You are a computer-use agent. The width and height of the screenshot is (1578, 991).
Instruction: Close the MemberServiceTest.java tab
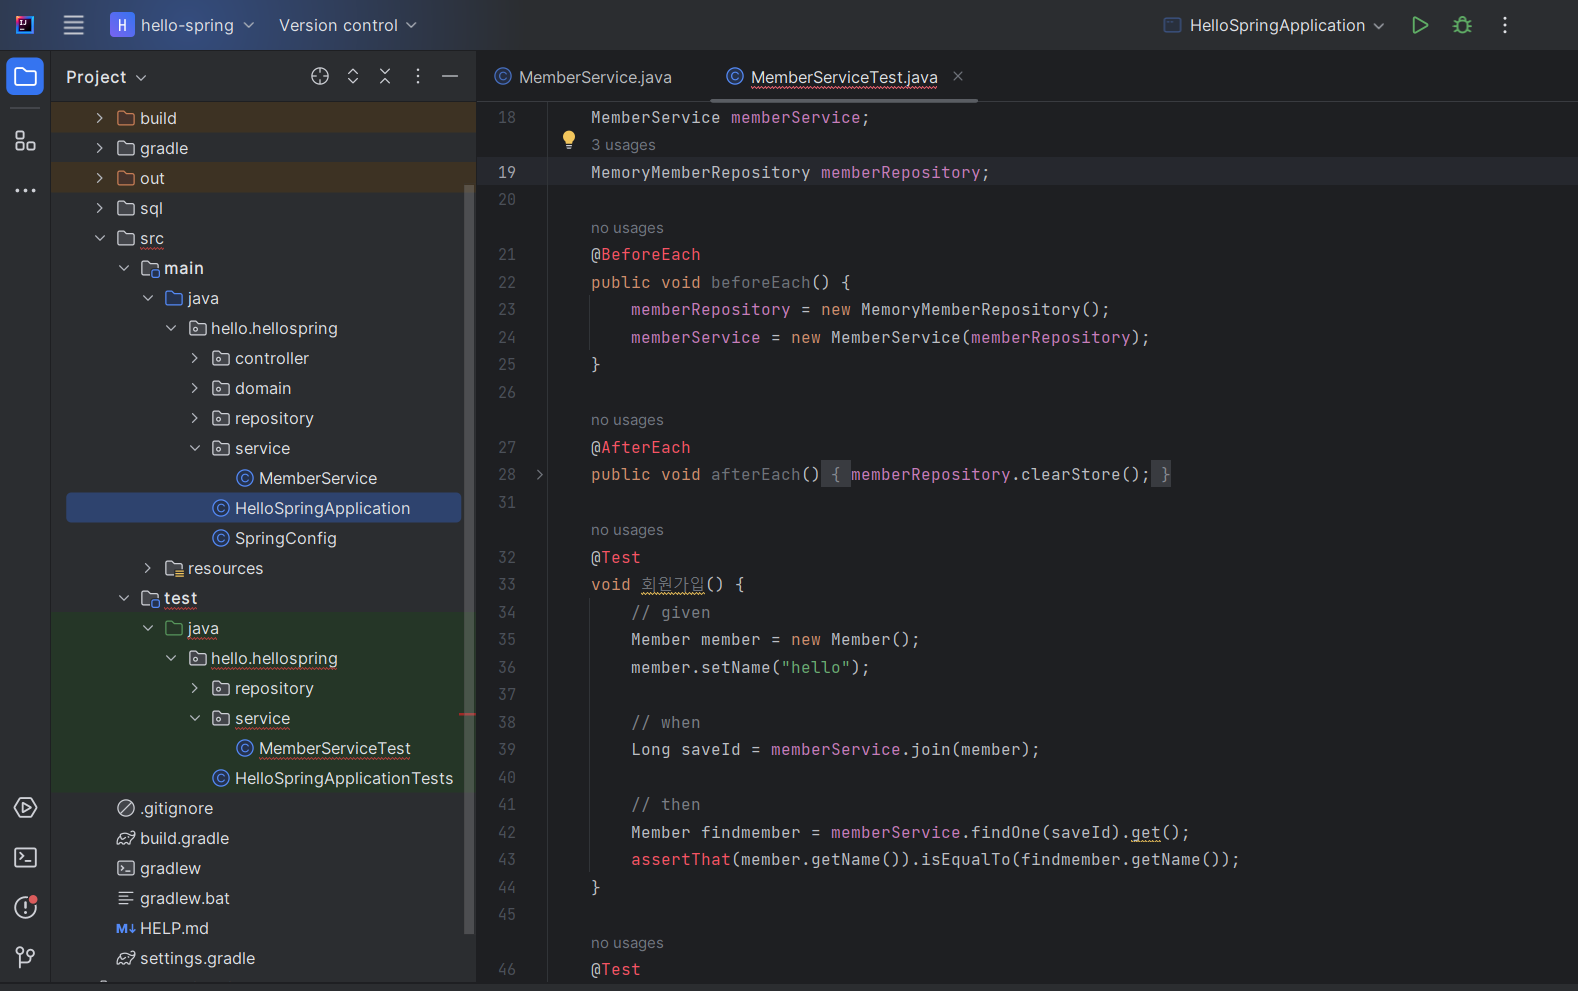(x=958, y=76)
